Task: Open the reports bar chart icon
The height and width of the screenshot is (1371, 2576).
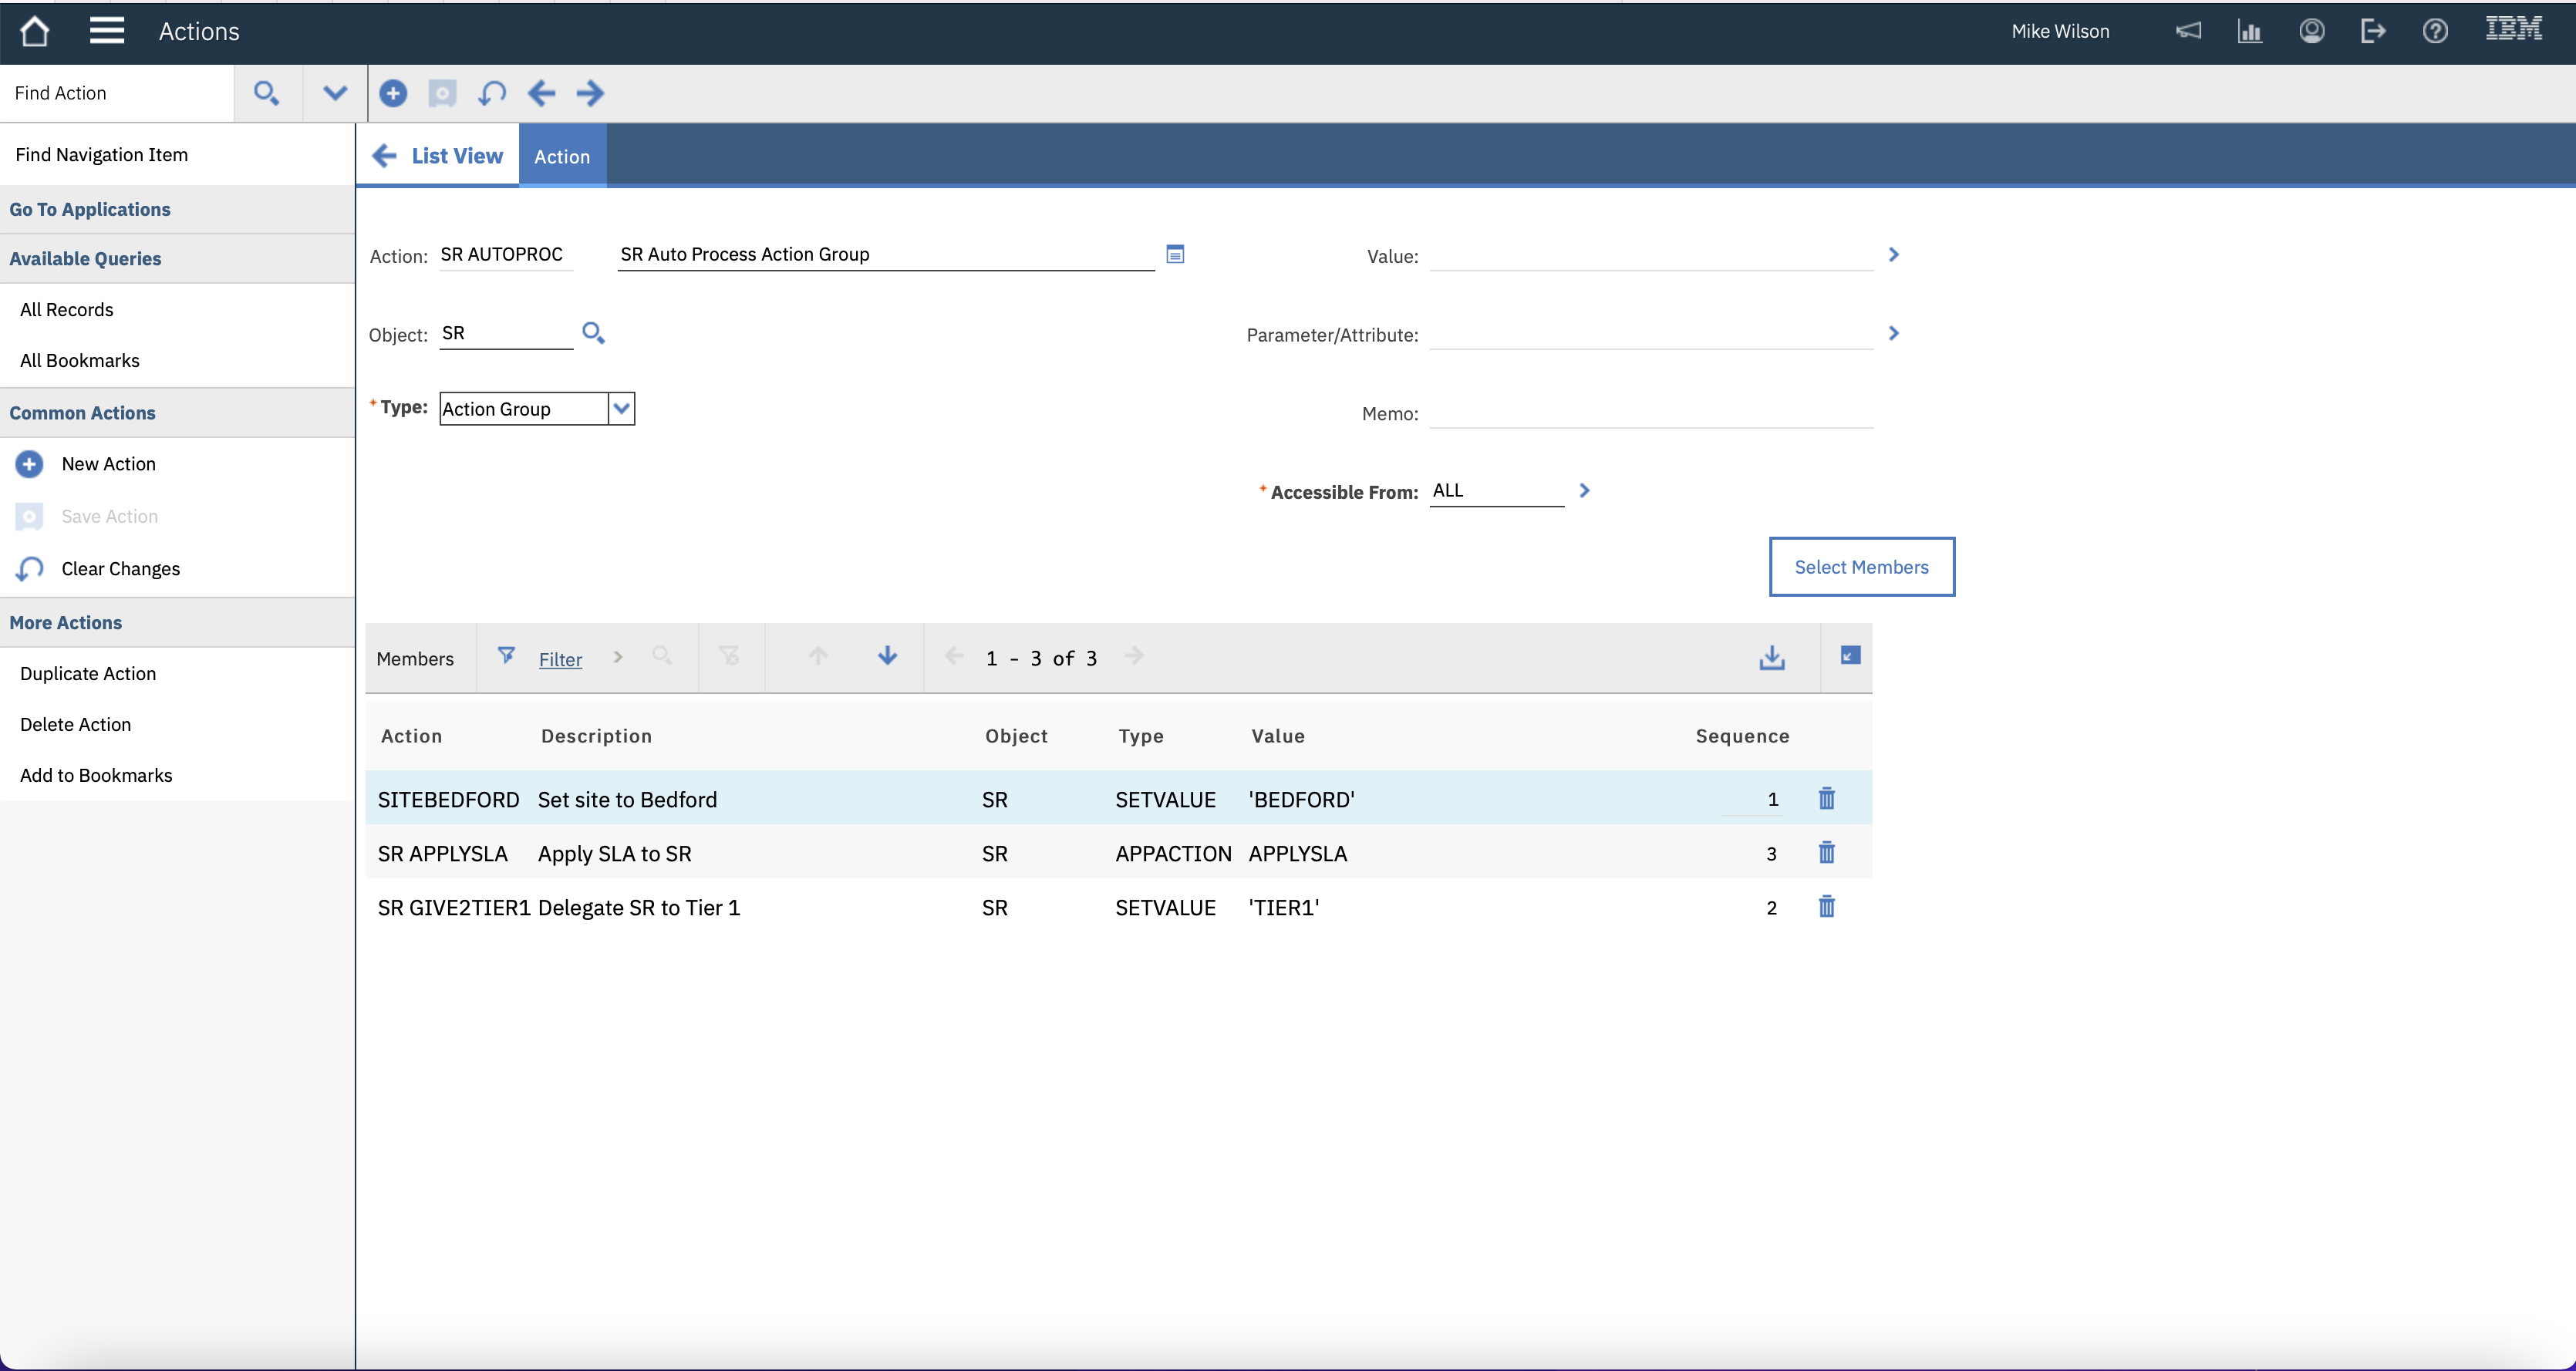Action: (x=2249, y=31)
